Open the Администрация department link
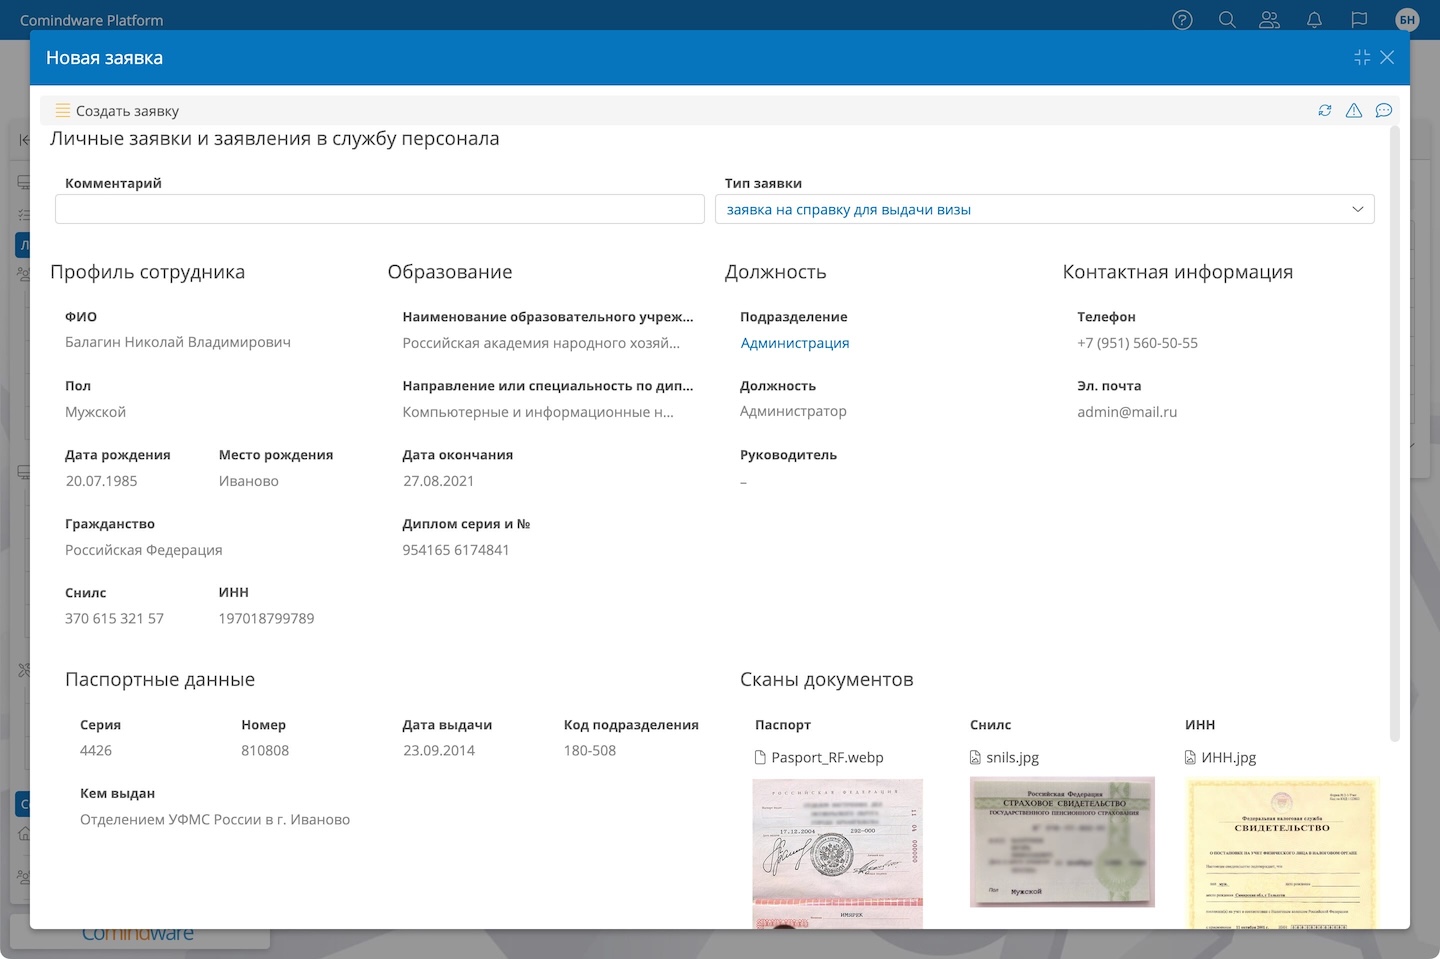 coord(795,343)
